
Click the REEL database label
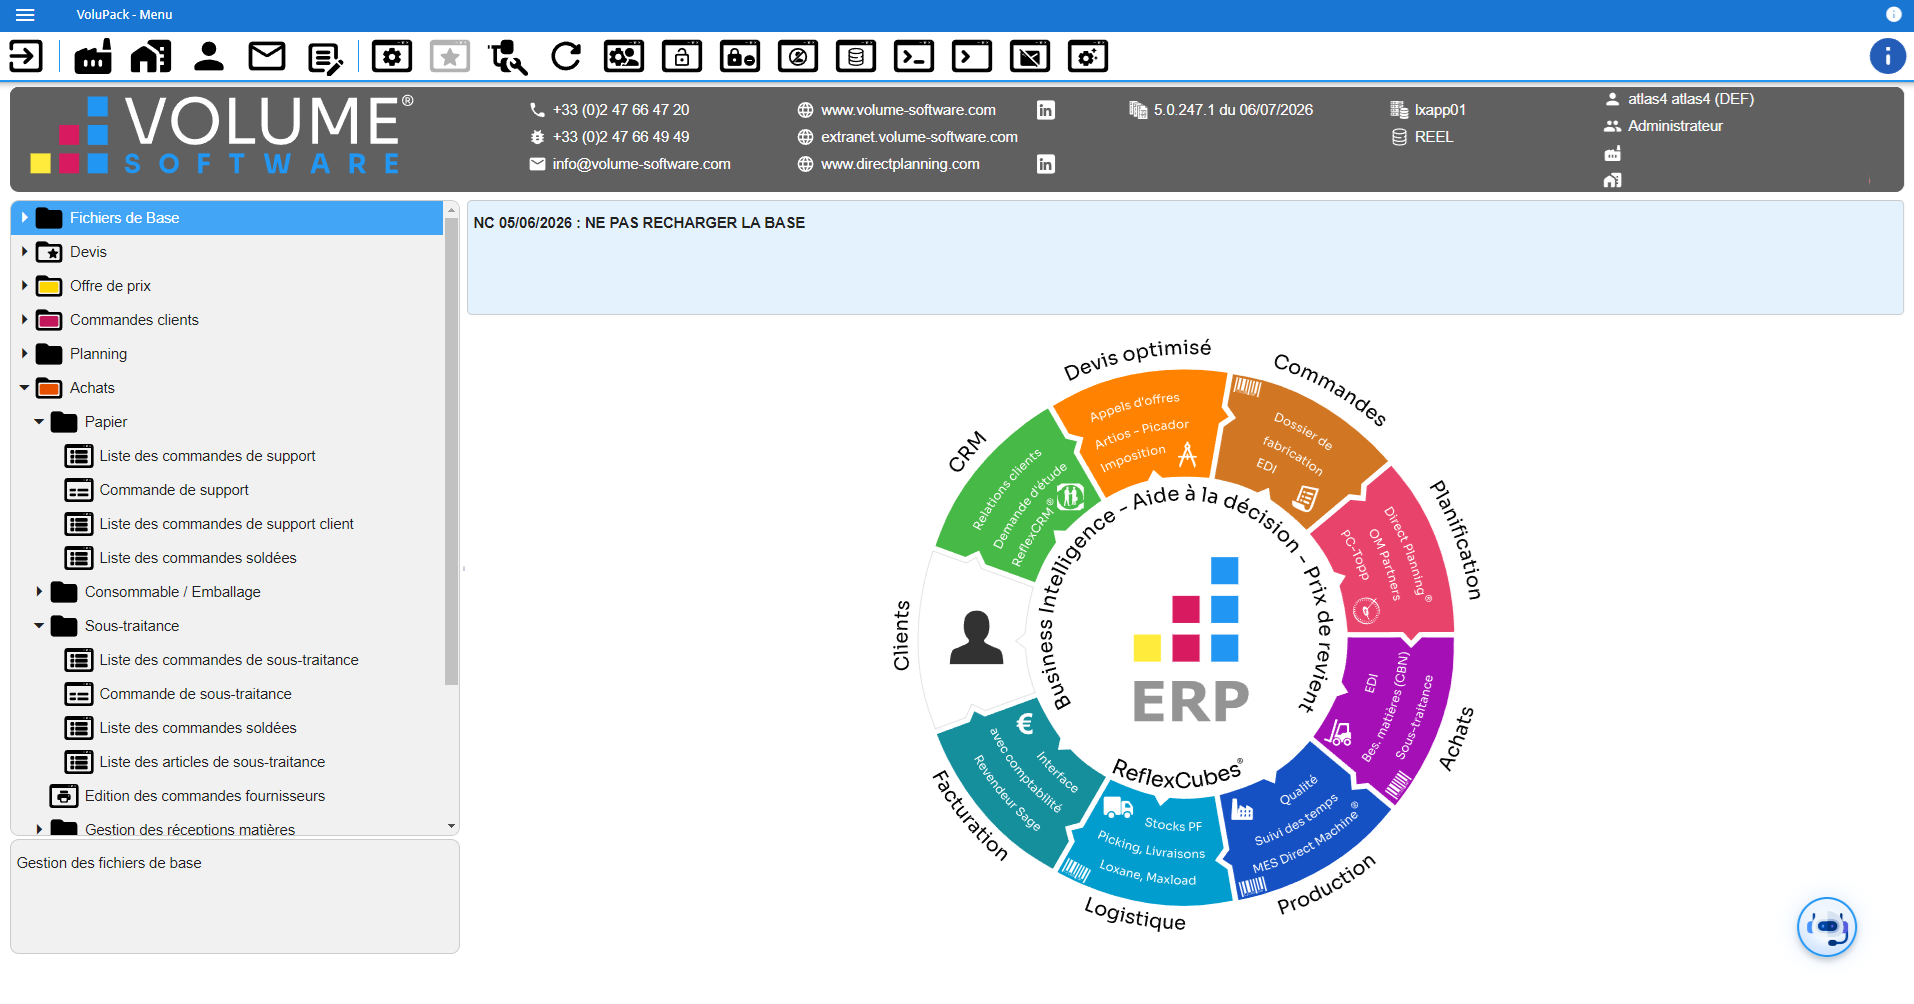point(1434,137)
